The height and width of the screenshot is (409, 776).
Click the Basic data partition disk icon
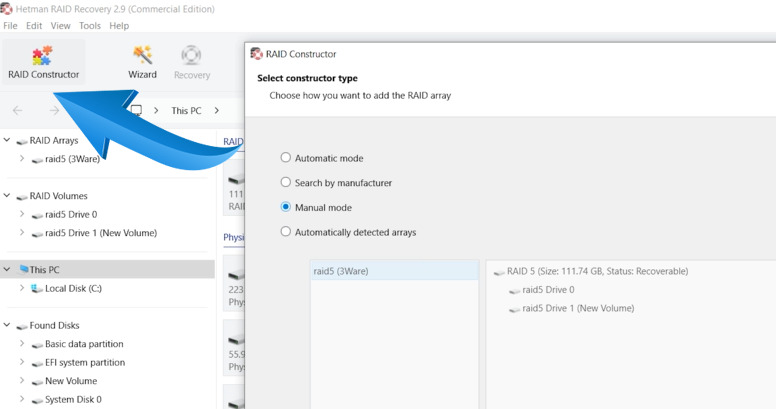click(x=37, y=344)
